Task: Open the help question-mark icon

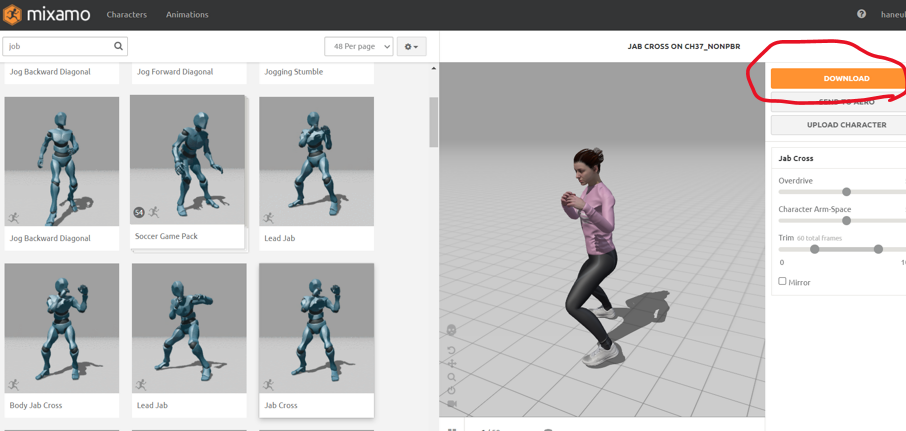Action: (x=862, y=14)
